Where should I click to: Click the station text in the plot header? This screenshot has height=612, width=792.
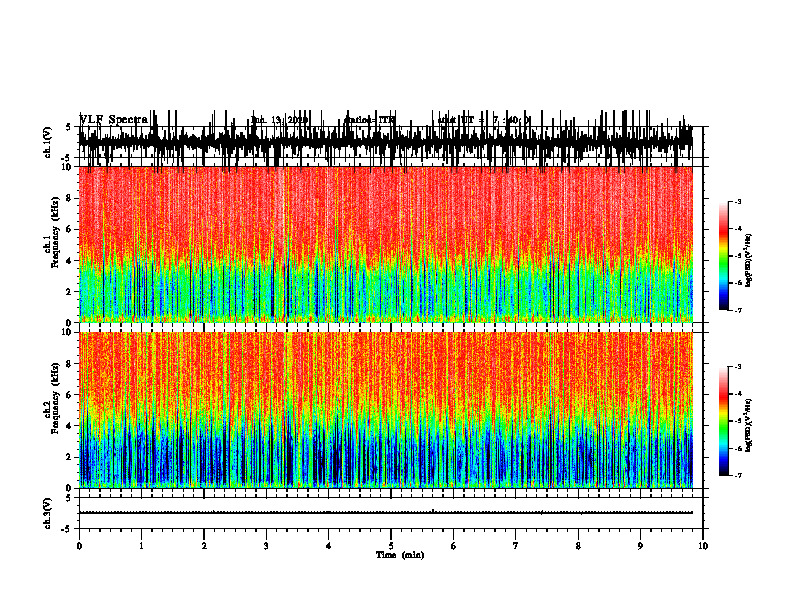(369, 120)
